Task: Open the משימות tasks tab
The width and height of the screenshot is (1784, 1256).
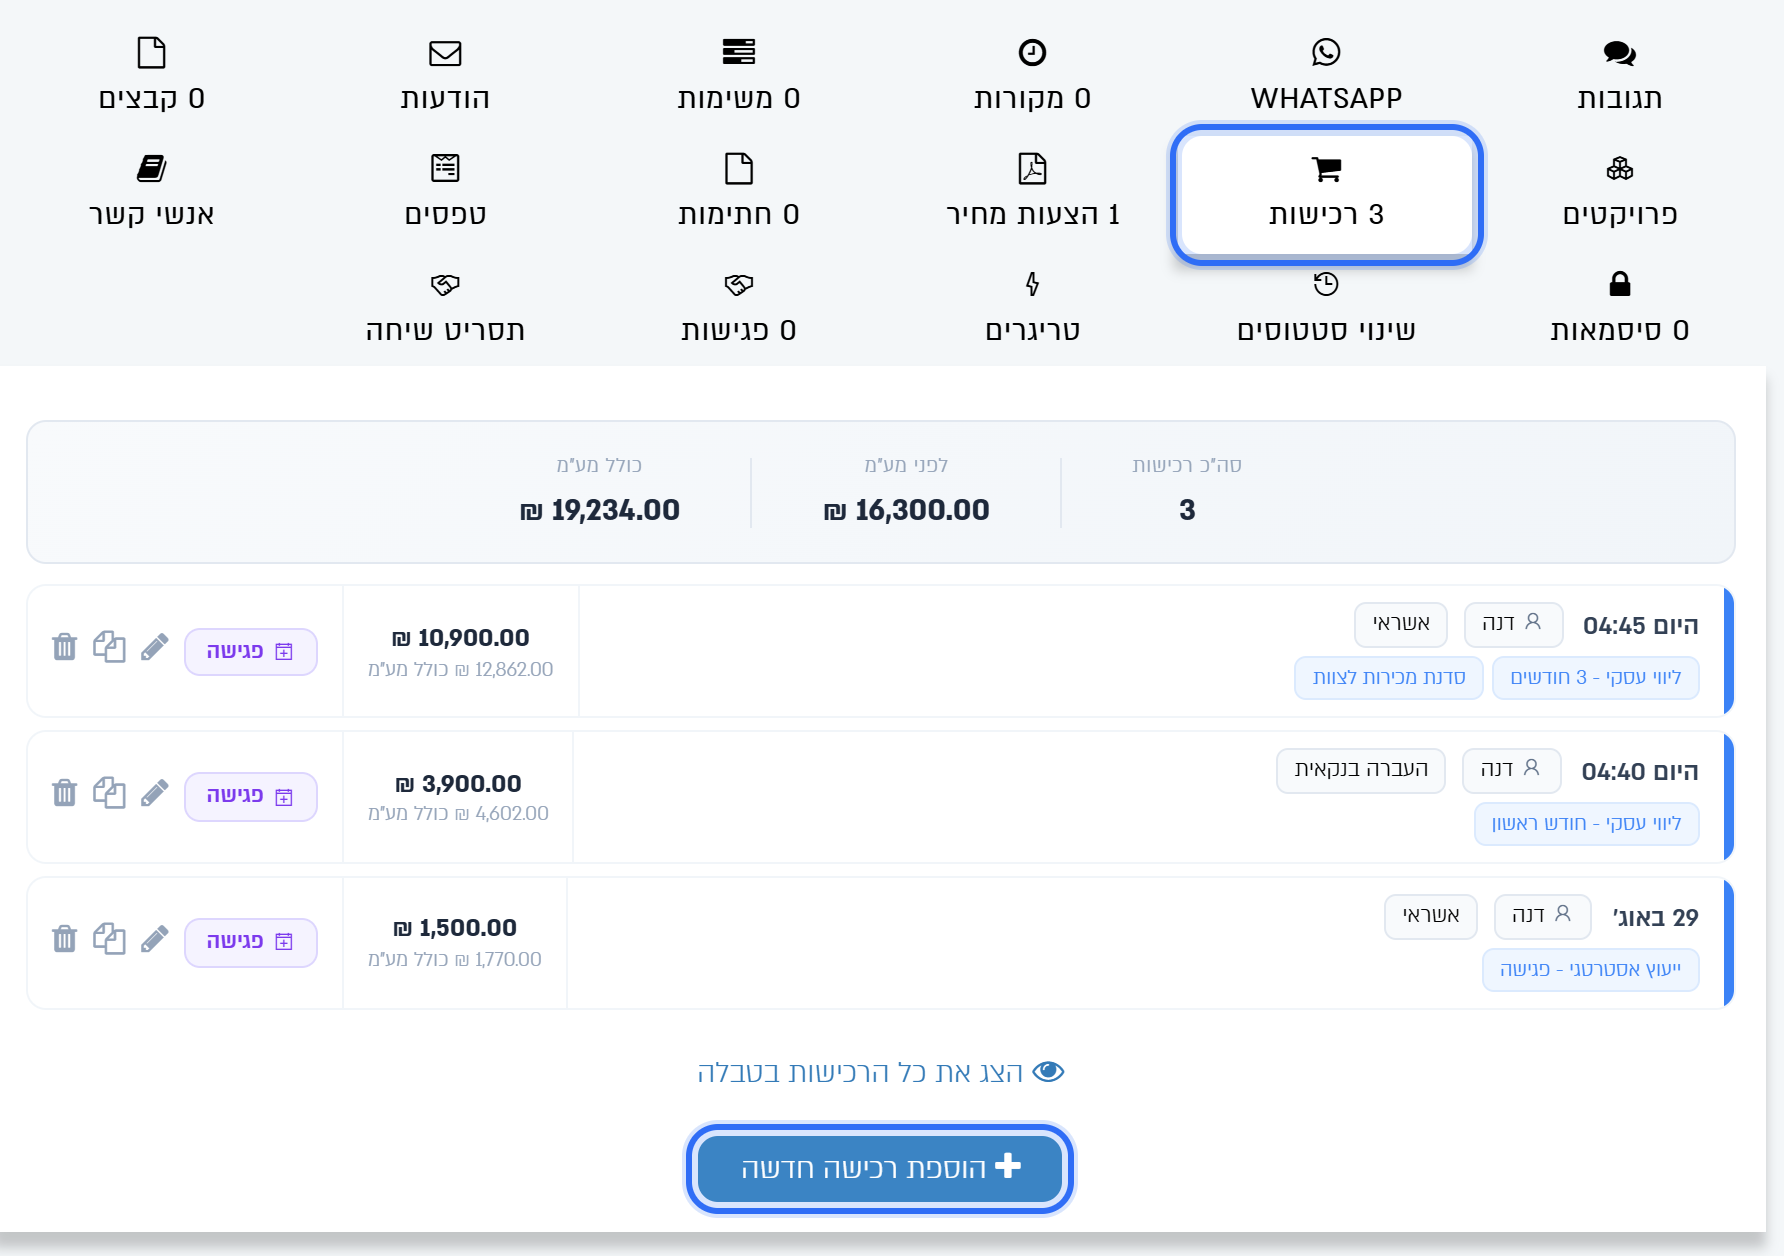Action: (739, 75)
